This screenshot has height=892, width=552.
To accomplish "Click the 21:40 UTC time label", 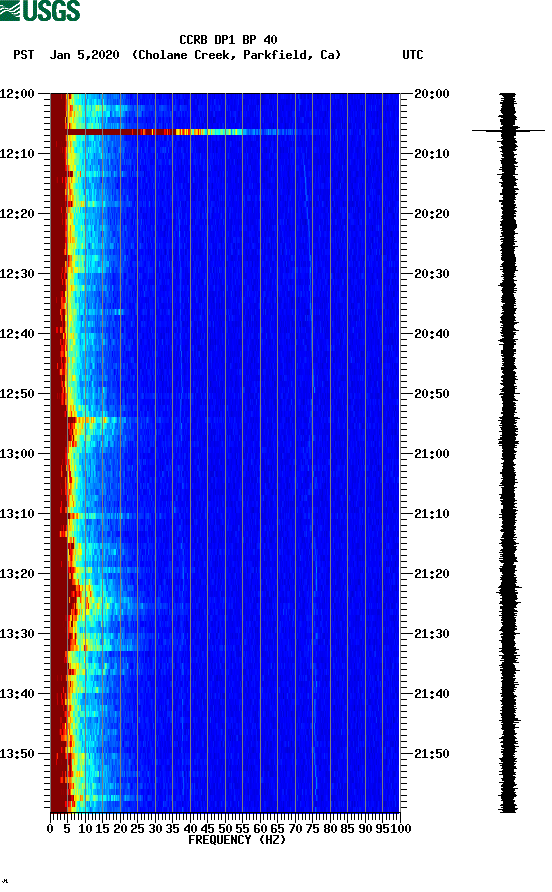I will point(432,694).
